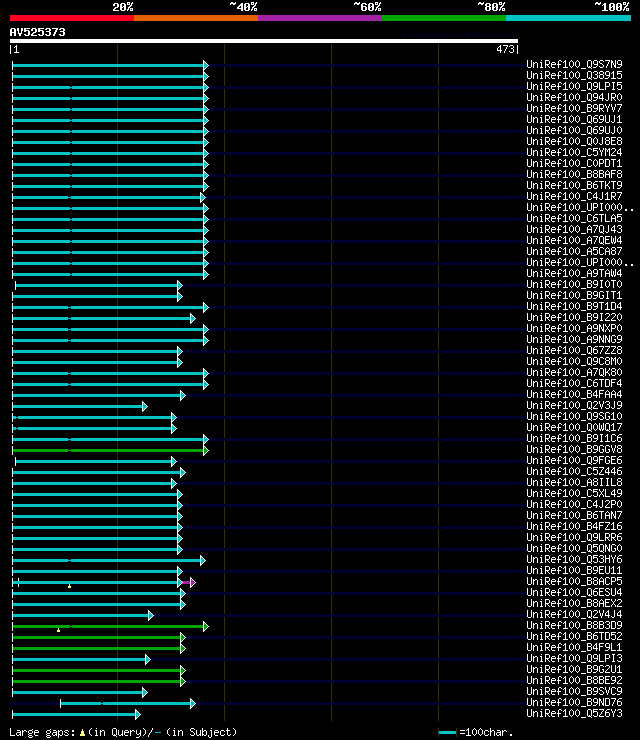Open the UniRef100_Q2V4J4 hit
The image size is (640, 740).
pos(574,614)
